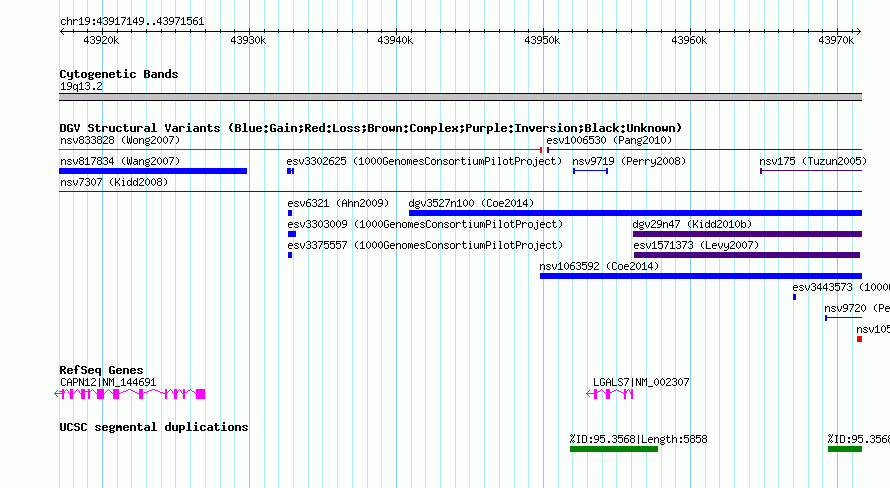890x488 pixels.
Task: Click the rightmost green segmental duplication bar
Action: (845, 449)
